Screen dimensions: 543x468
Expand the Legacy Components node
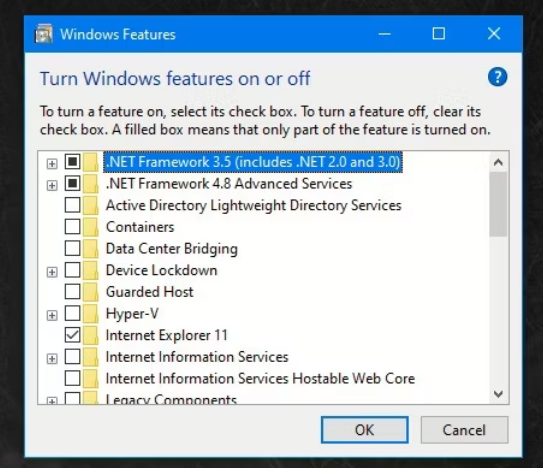(x=52, y=401)
